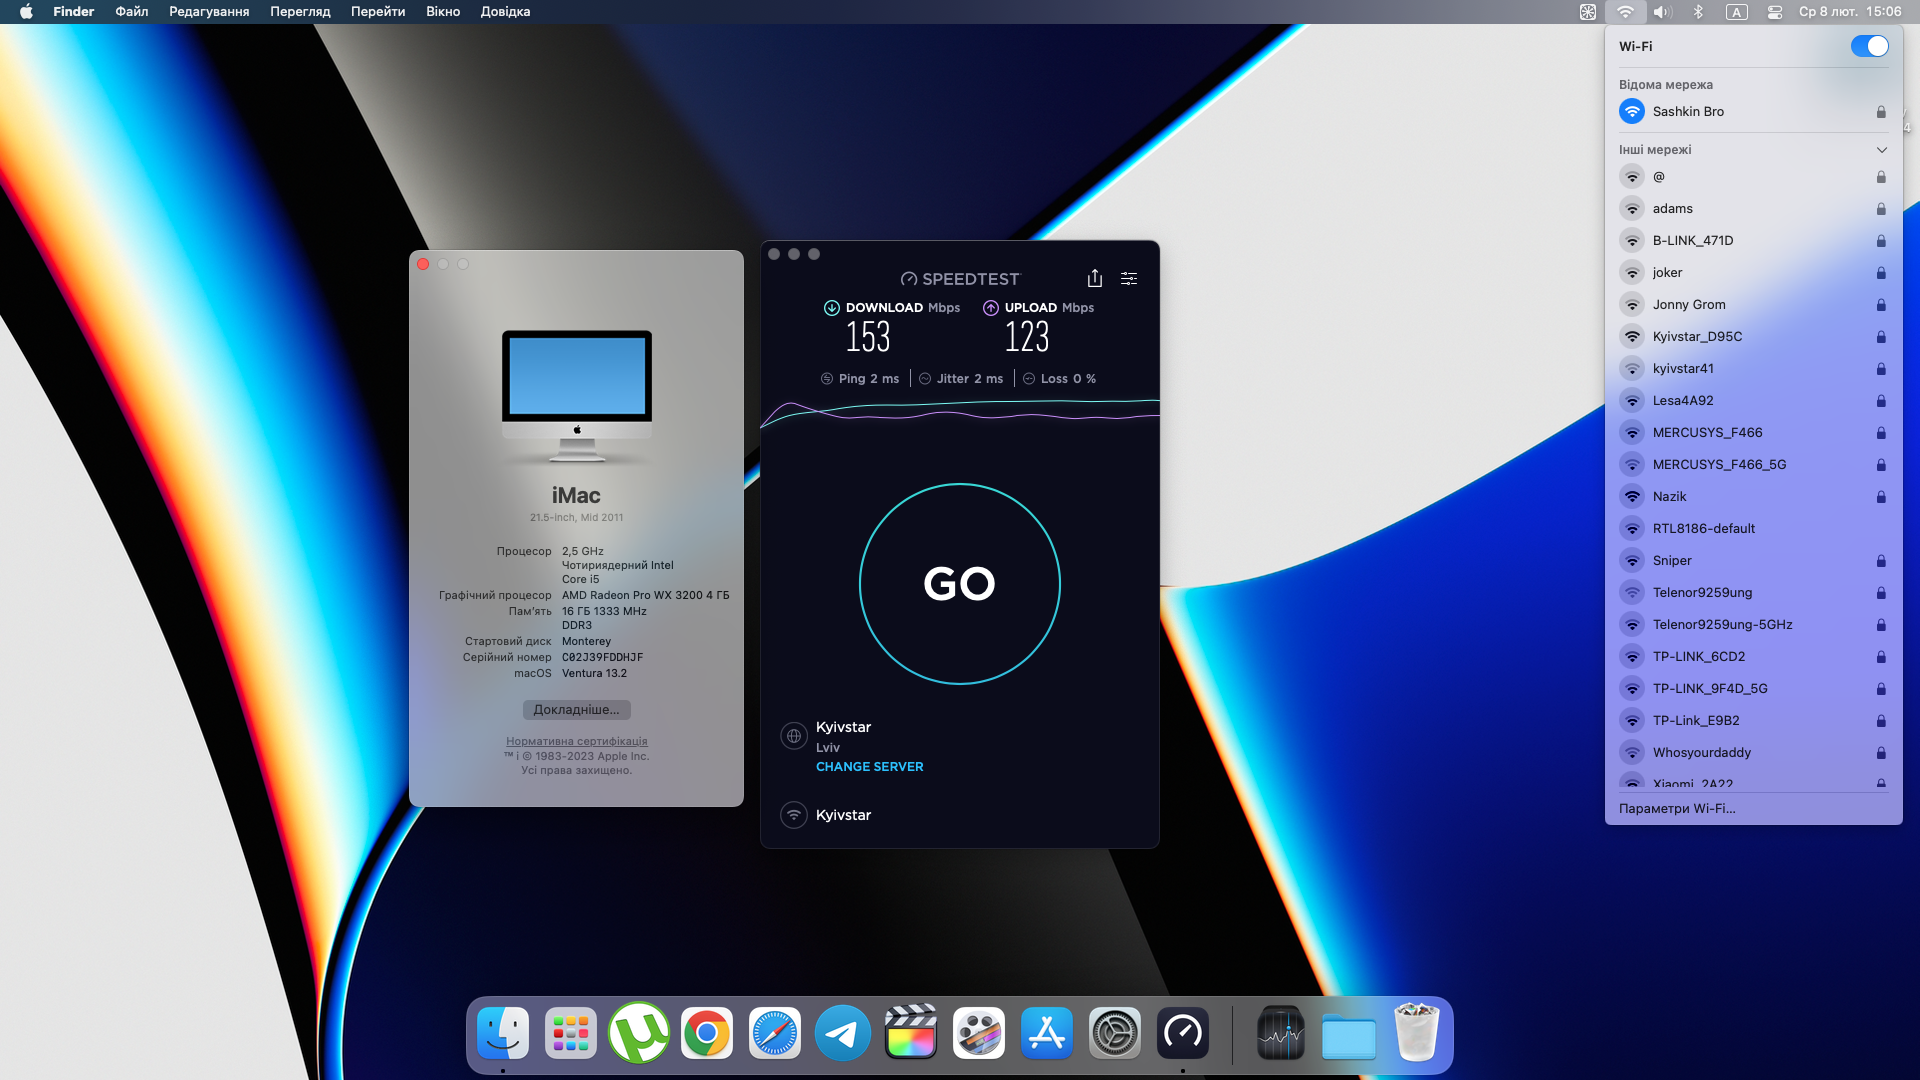This screenshot has width=1920, height=1080.
Task: Open Control Center from menu bar
Action: click(x=1775, y=12)
